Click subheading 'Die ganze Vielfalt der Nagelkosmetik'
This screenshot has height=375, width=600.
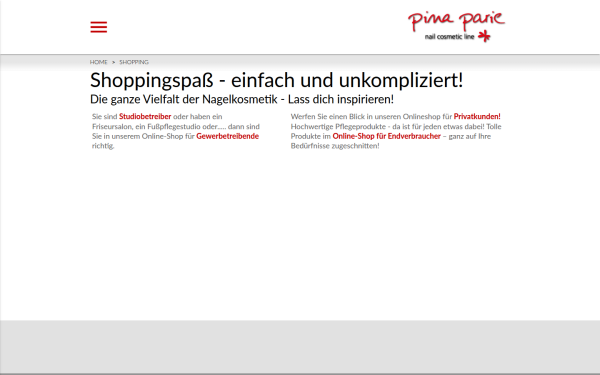(184, 99)
